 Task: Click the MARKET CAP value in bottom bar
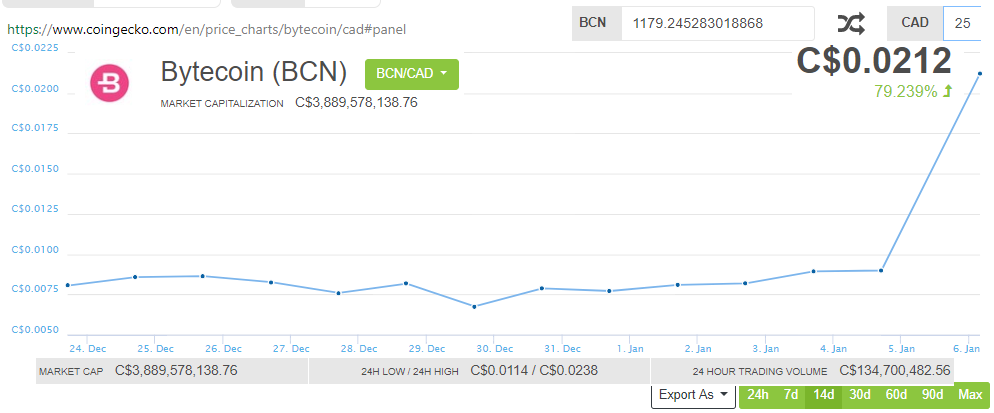pyautogui.click(x=176, y=370)
